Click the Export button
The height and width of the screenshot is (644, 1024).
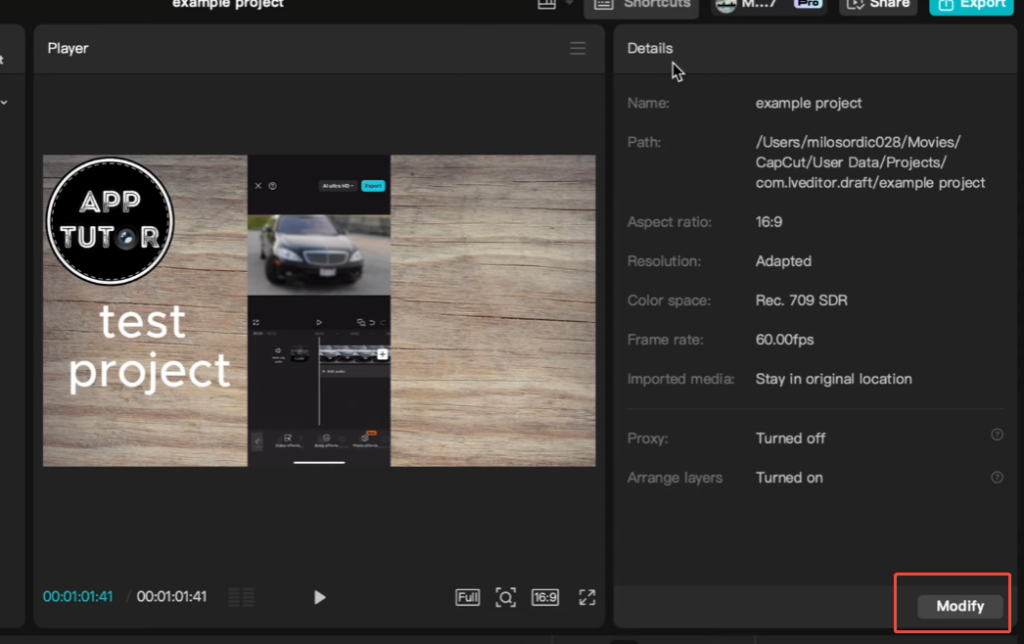click(x=970, y=6)
